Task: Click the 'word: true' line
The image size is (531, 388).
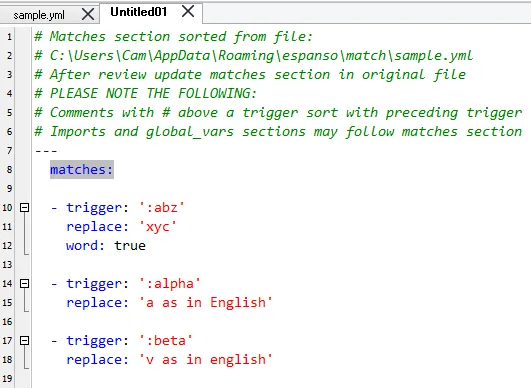Action: pos(106,245)
